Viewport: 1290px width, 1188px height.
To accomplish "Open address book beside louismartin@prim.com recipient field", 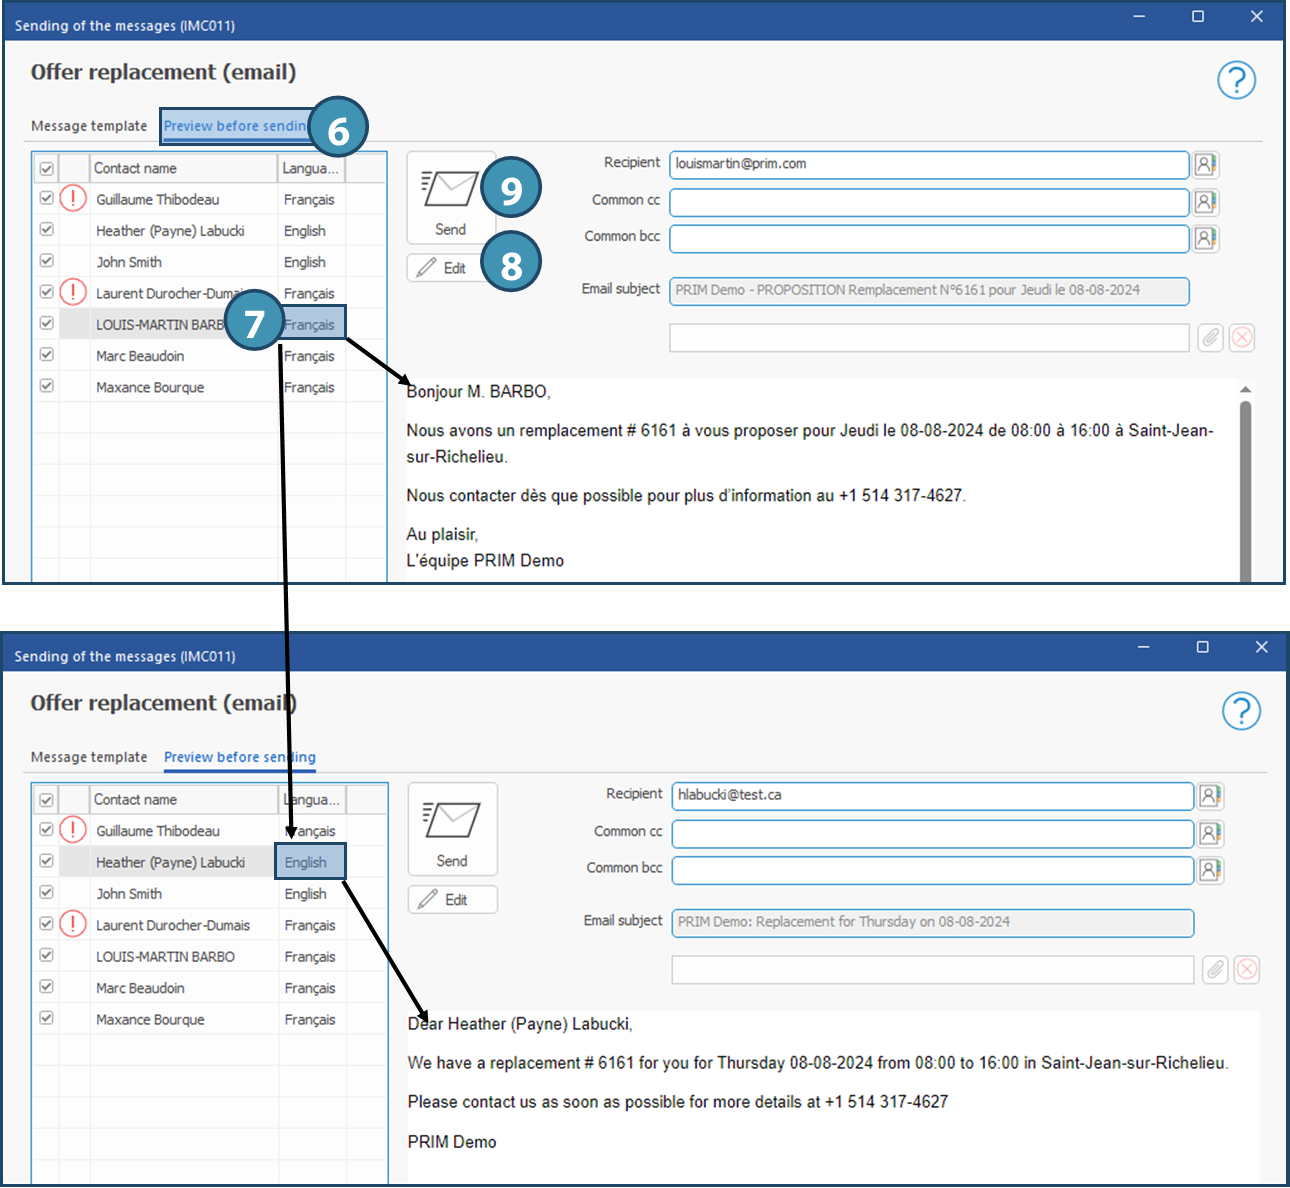I will pos(1205,165).
